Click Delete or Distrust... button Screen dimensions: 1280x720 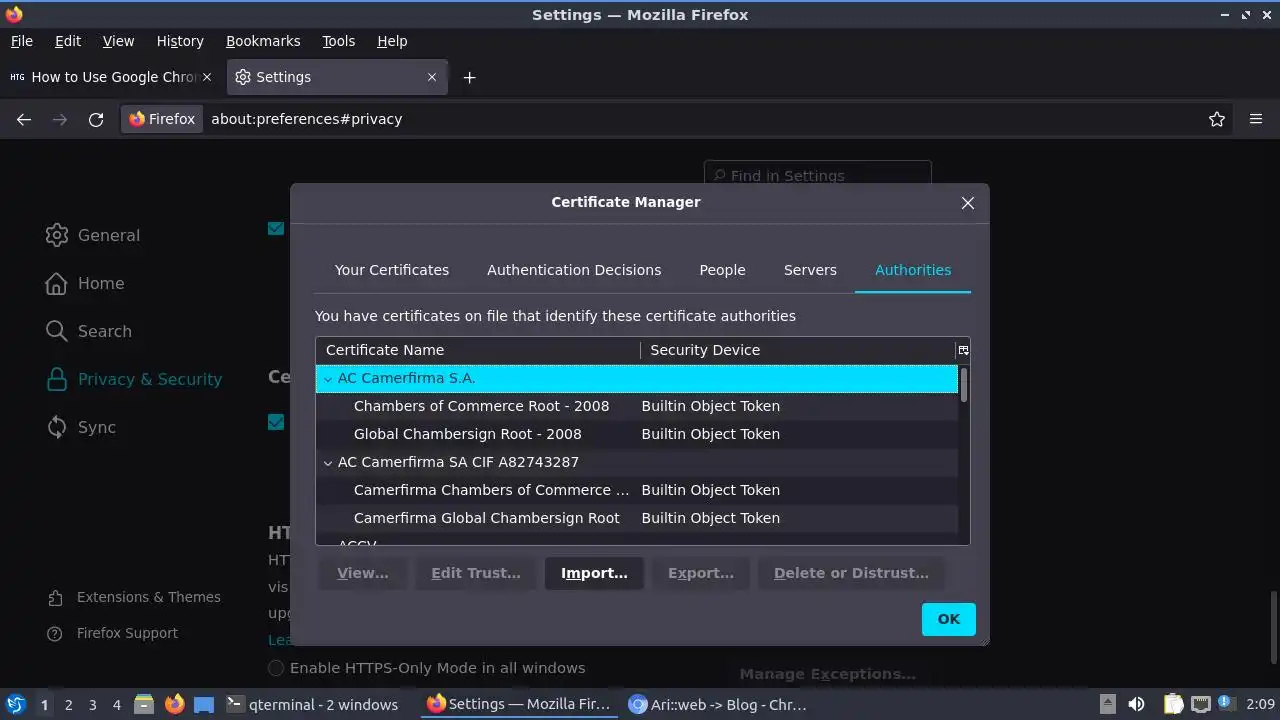(851, 573)
